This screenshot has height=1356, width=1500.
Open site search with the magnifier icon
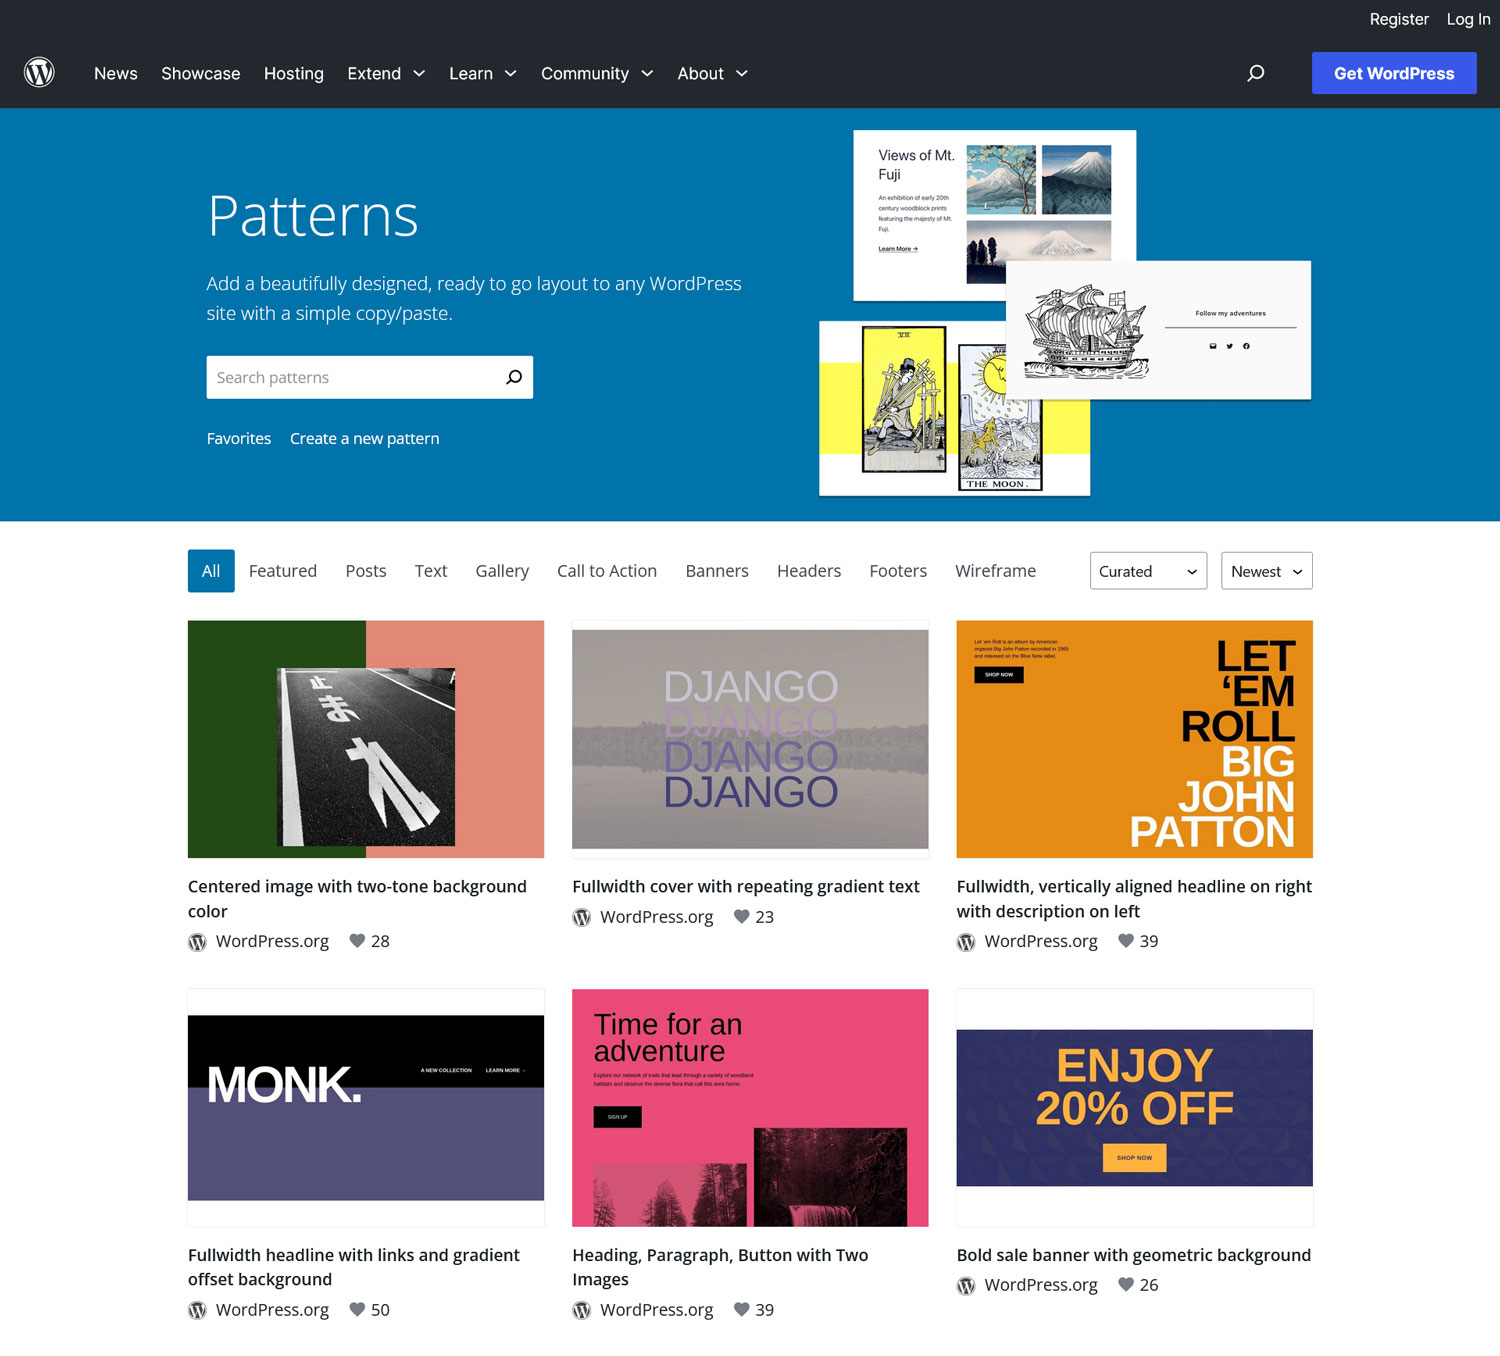[x=1255, y=73]
